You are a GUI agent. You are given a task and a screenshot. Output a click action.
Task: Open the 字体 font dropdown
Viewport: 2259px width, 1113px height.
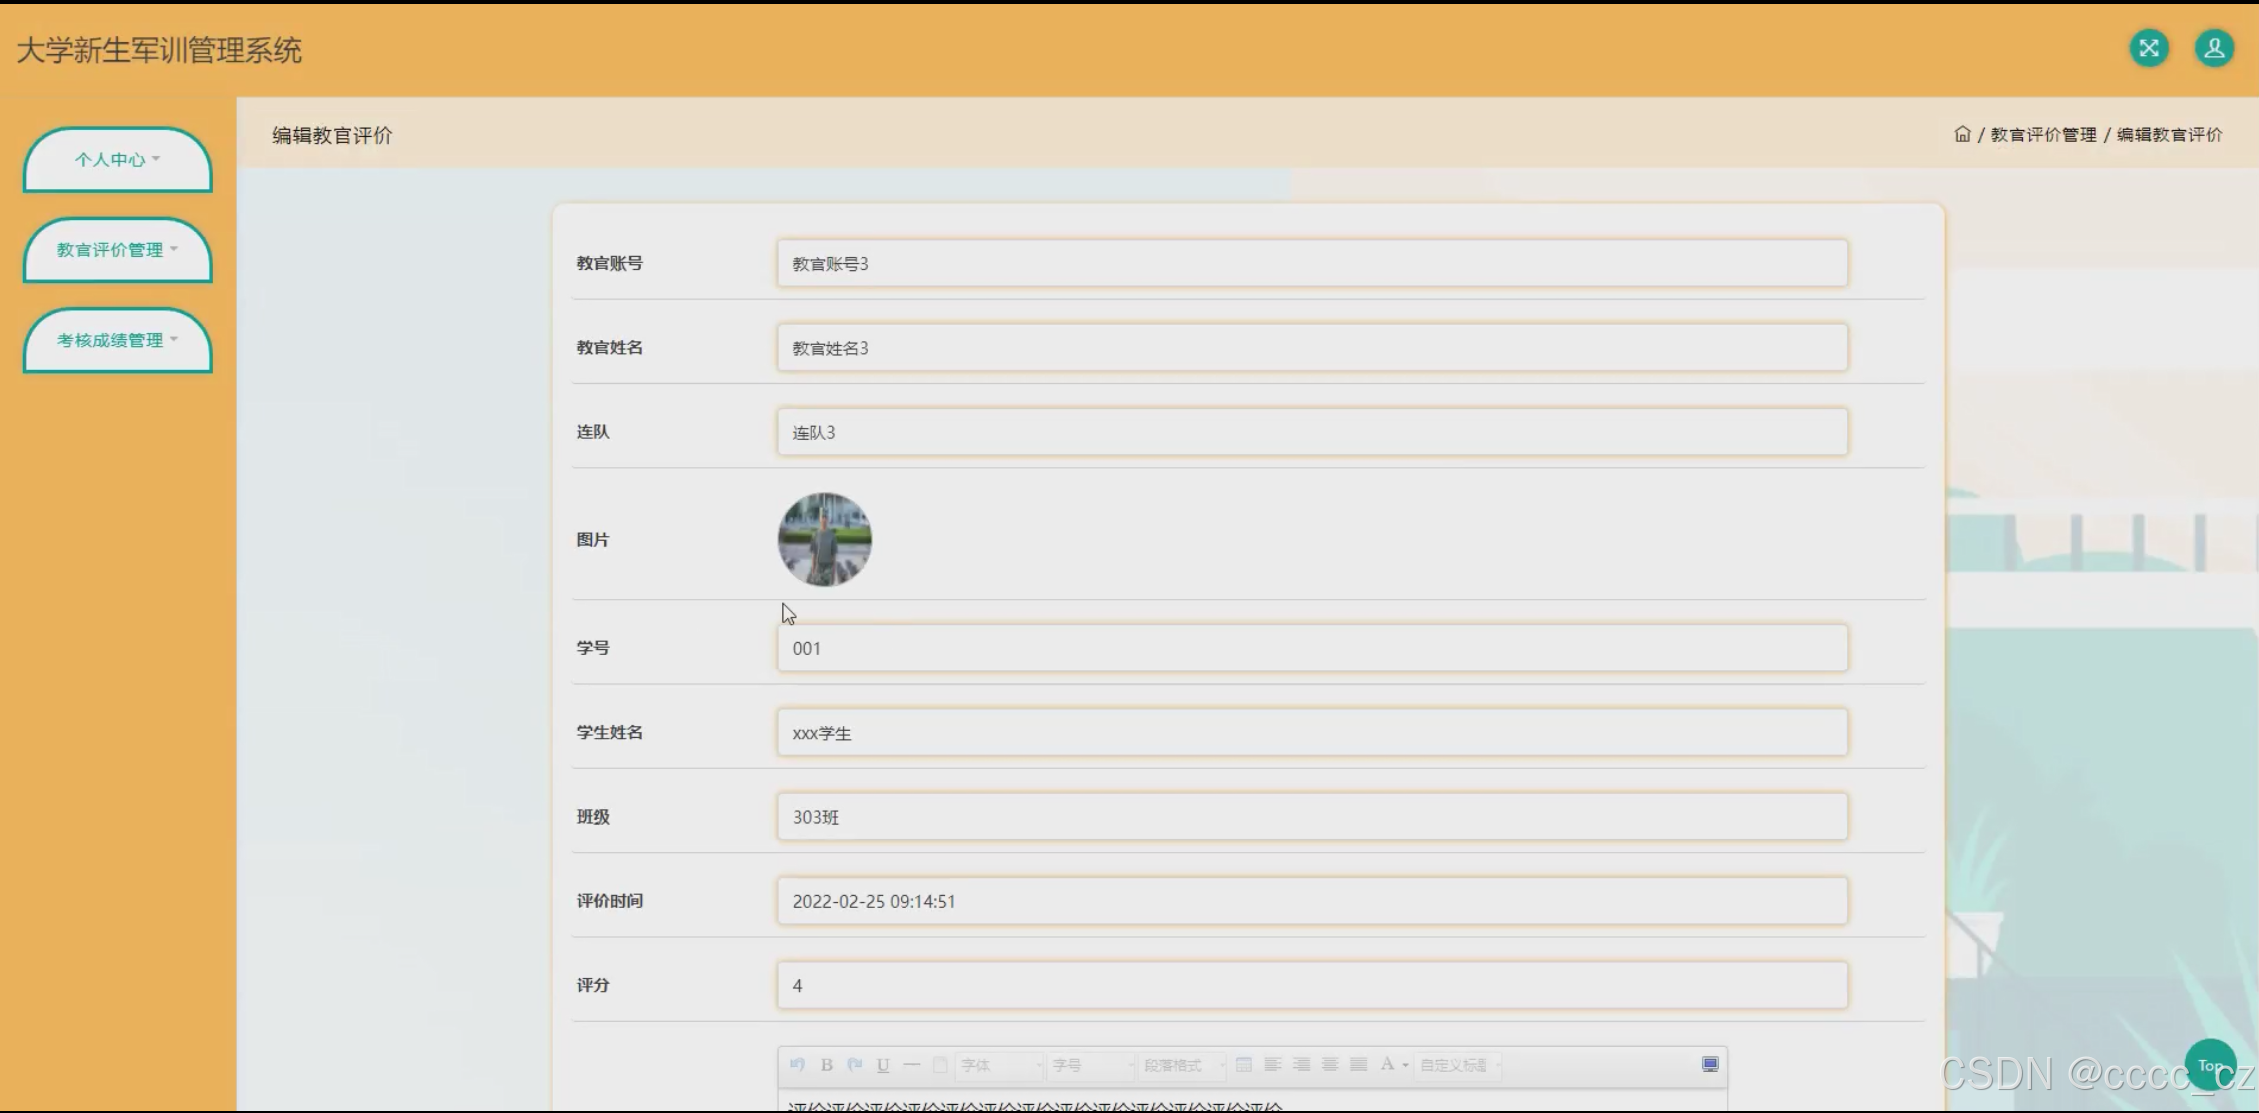(999, 1065)
